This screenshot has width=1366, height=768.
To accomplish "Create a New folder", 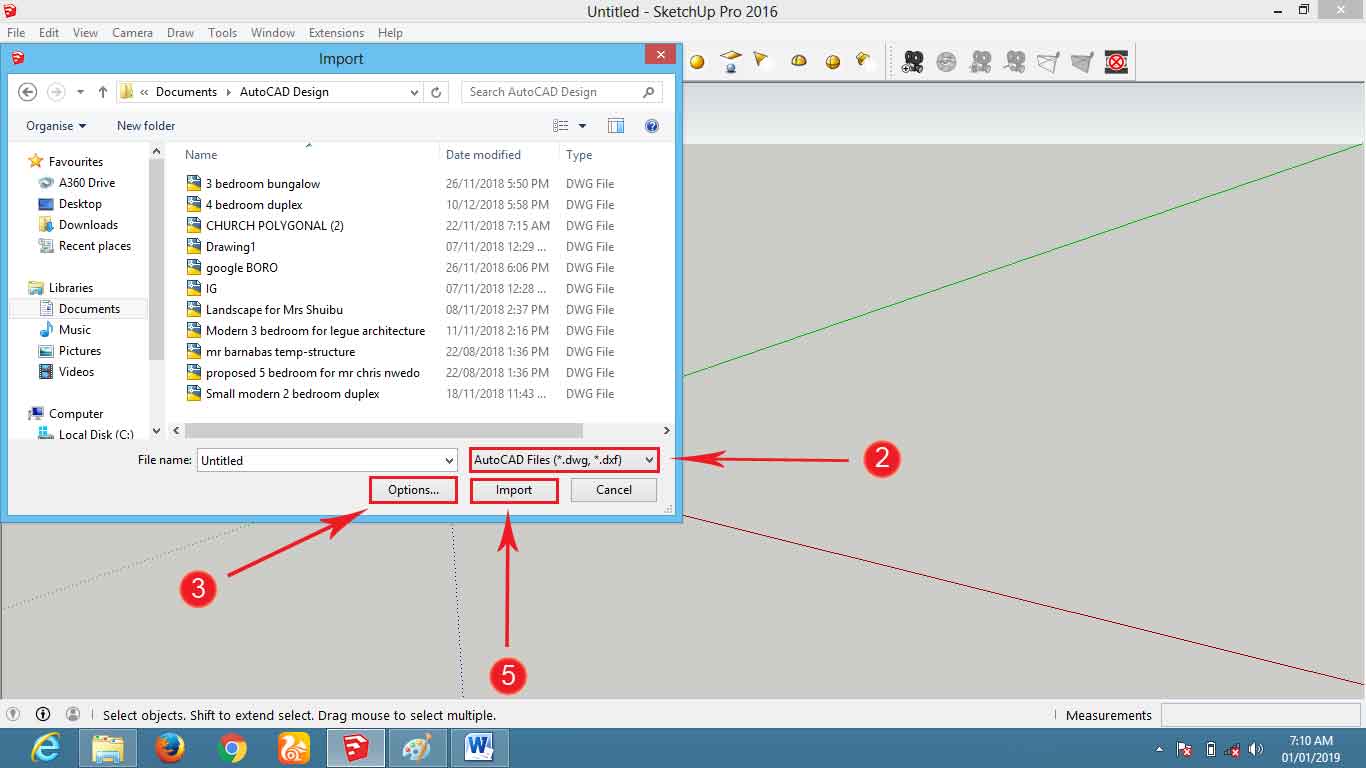I will [146, 126].
